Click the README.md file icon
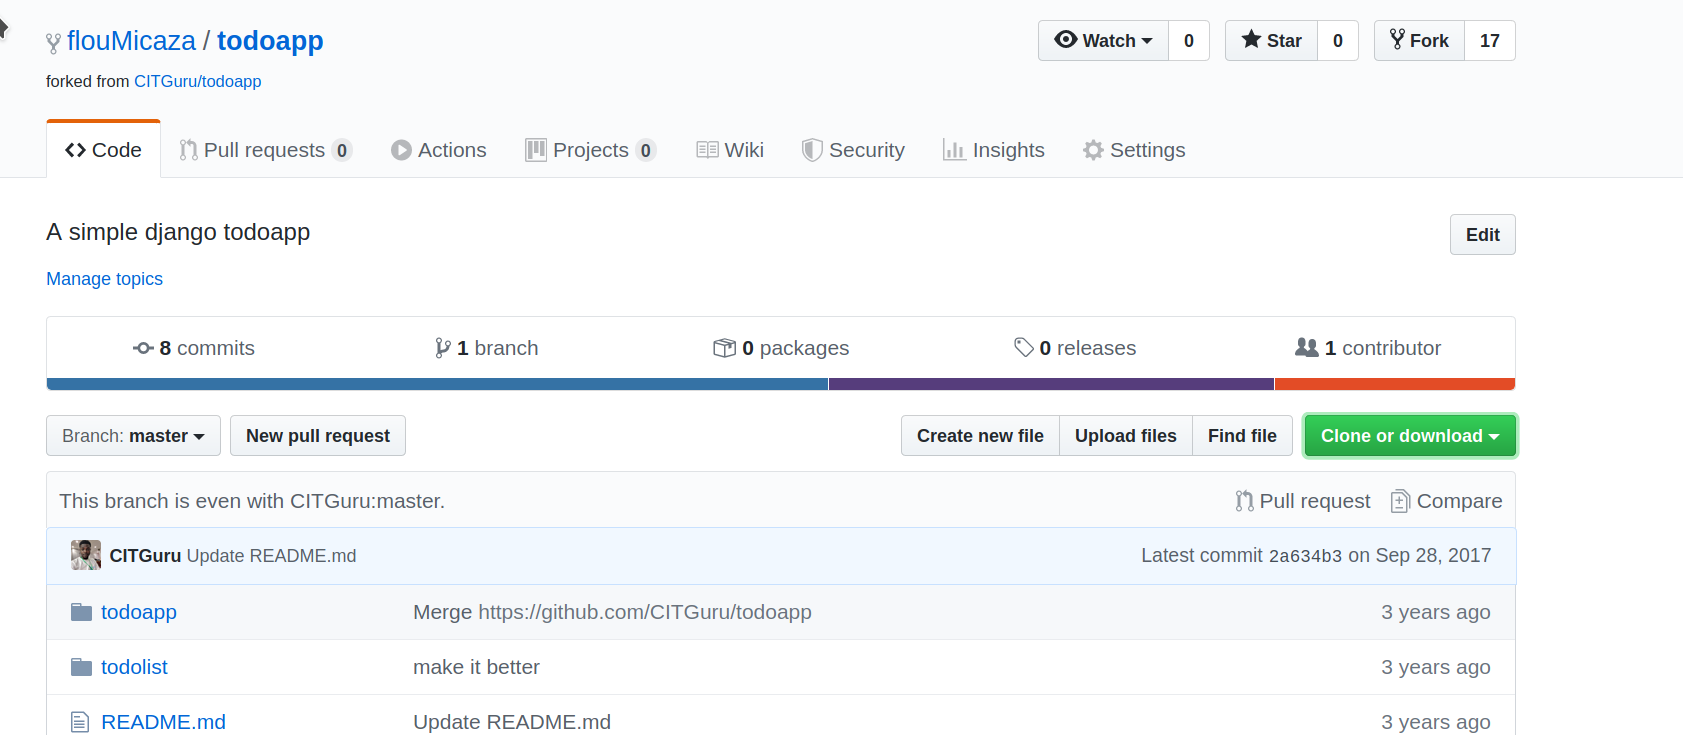The height and width of the screenshot is (735, 1683). point(80,722)
